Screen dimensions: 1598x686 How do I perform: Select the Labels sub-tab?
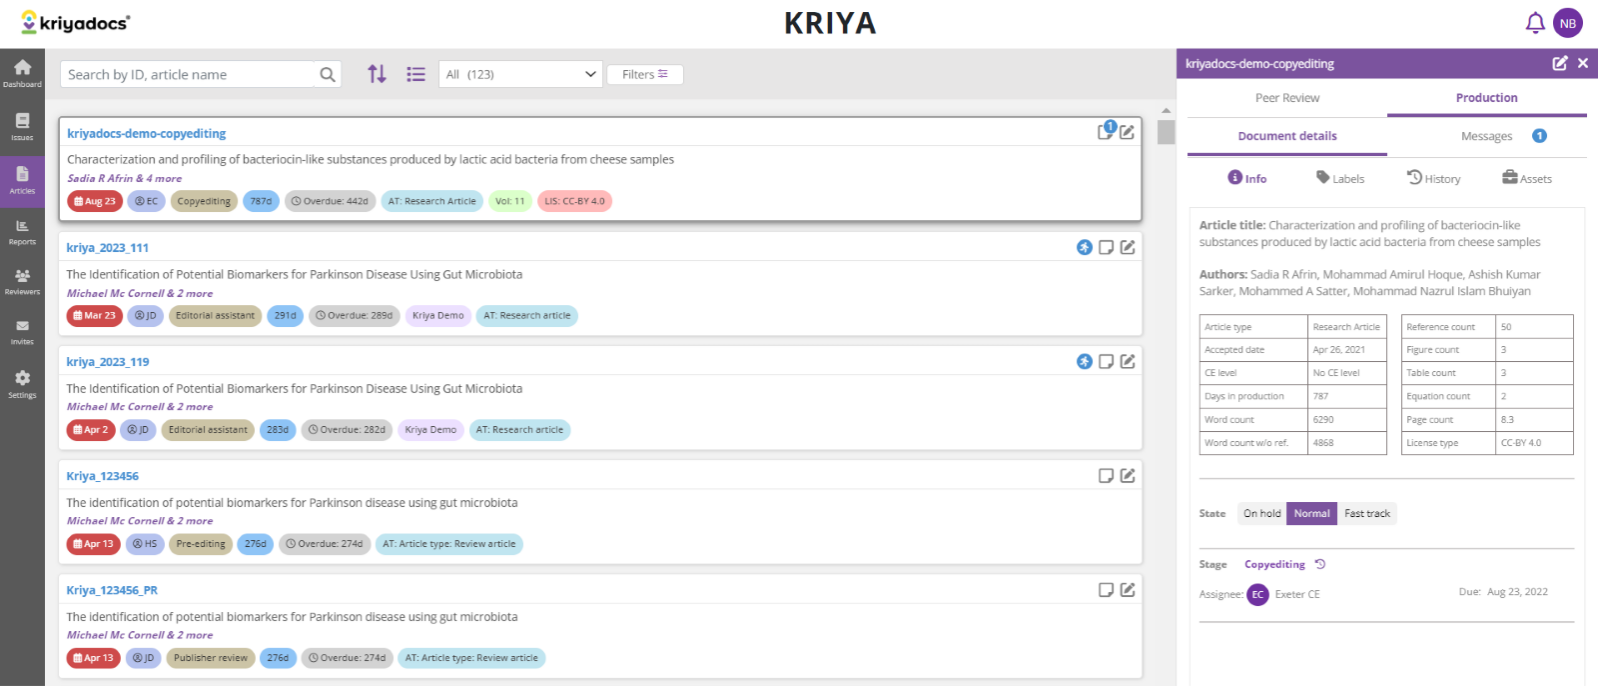point(1340,178)
